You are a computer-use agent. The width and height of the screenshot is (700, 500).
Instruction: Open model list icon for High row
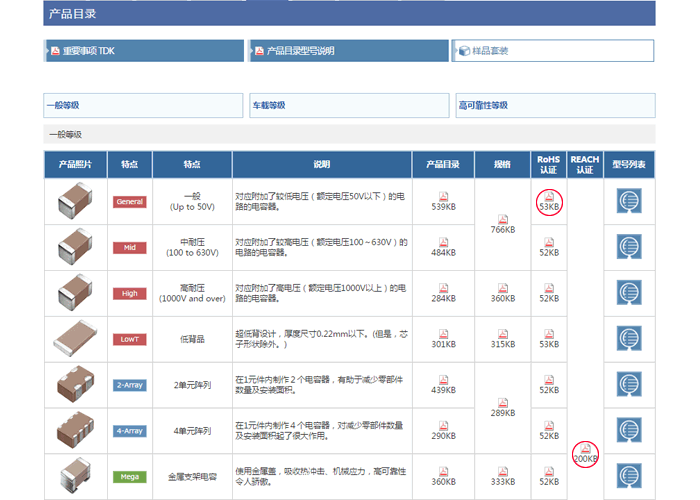tap(629, 293)
